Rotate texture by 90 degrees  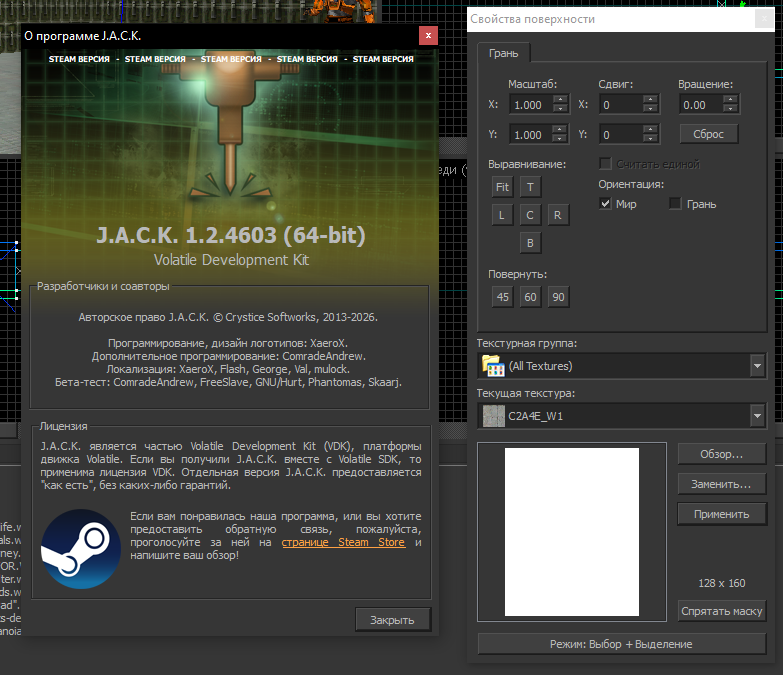click(558, 297)
